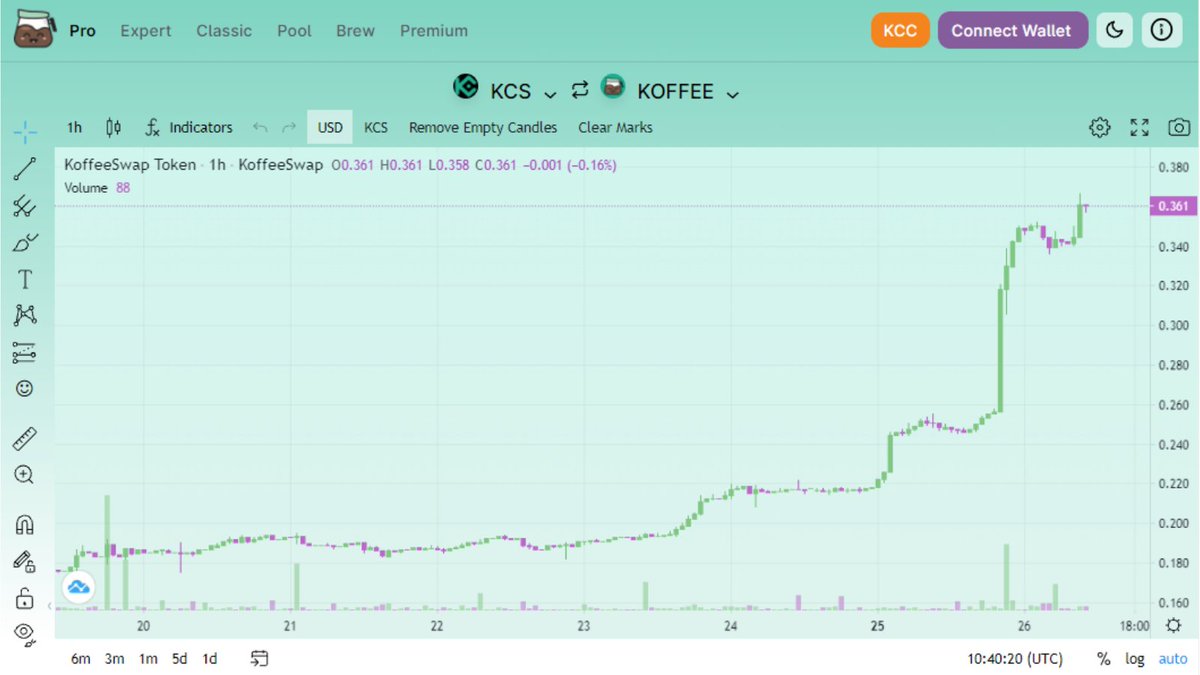
Task: Open the emoji sticker tool
Action: click(x=24, y=388)
